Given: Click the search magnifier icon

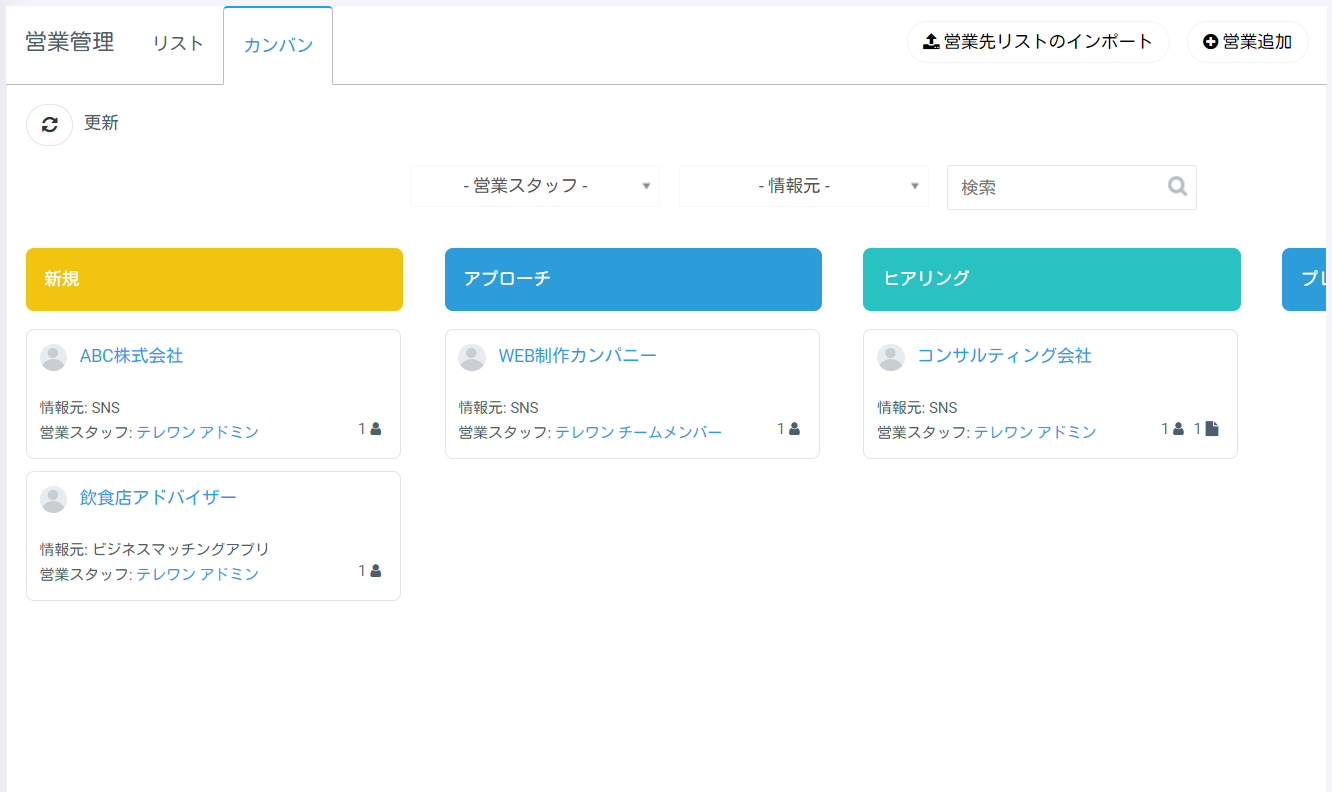Looking at the screenshot, I should click(x=1177, y=187).
